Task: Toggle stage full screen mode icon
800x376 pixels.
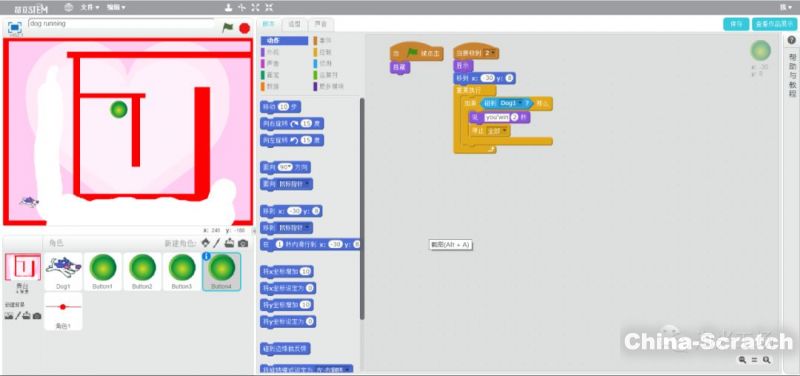Action: 15,28
